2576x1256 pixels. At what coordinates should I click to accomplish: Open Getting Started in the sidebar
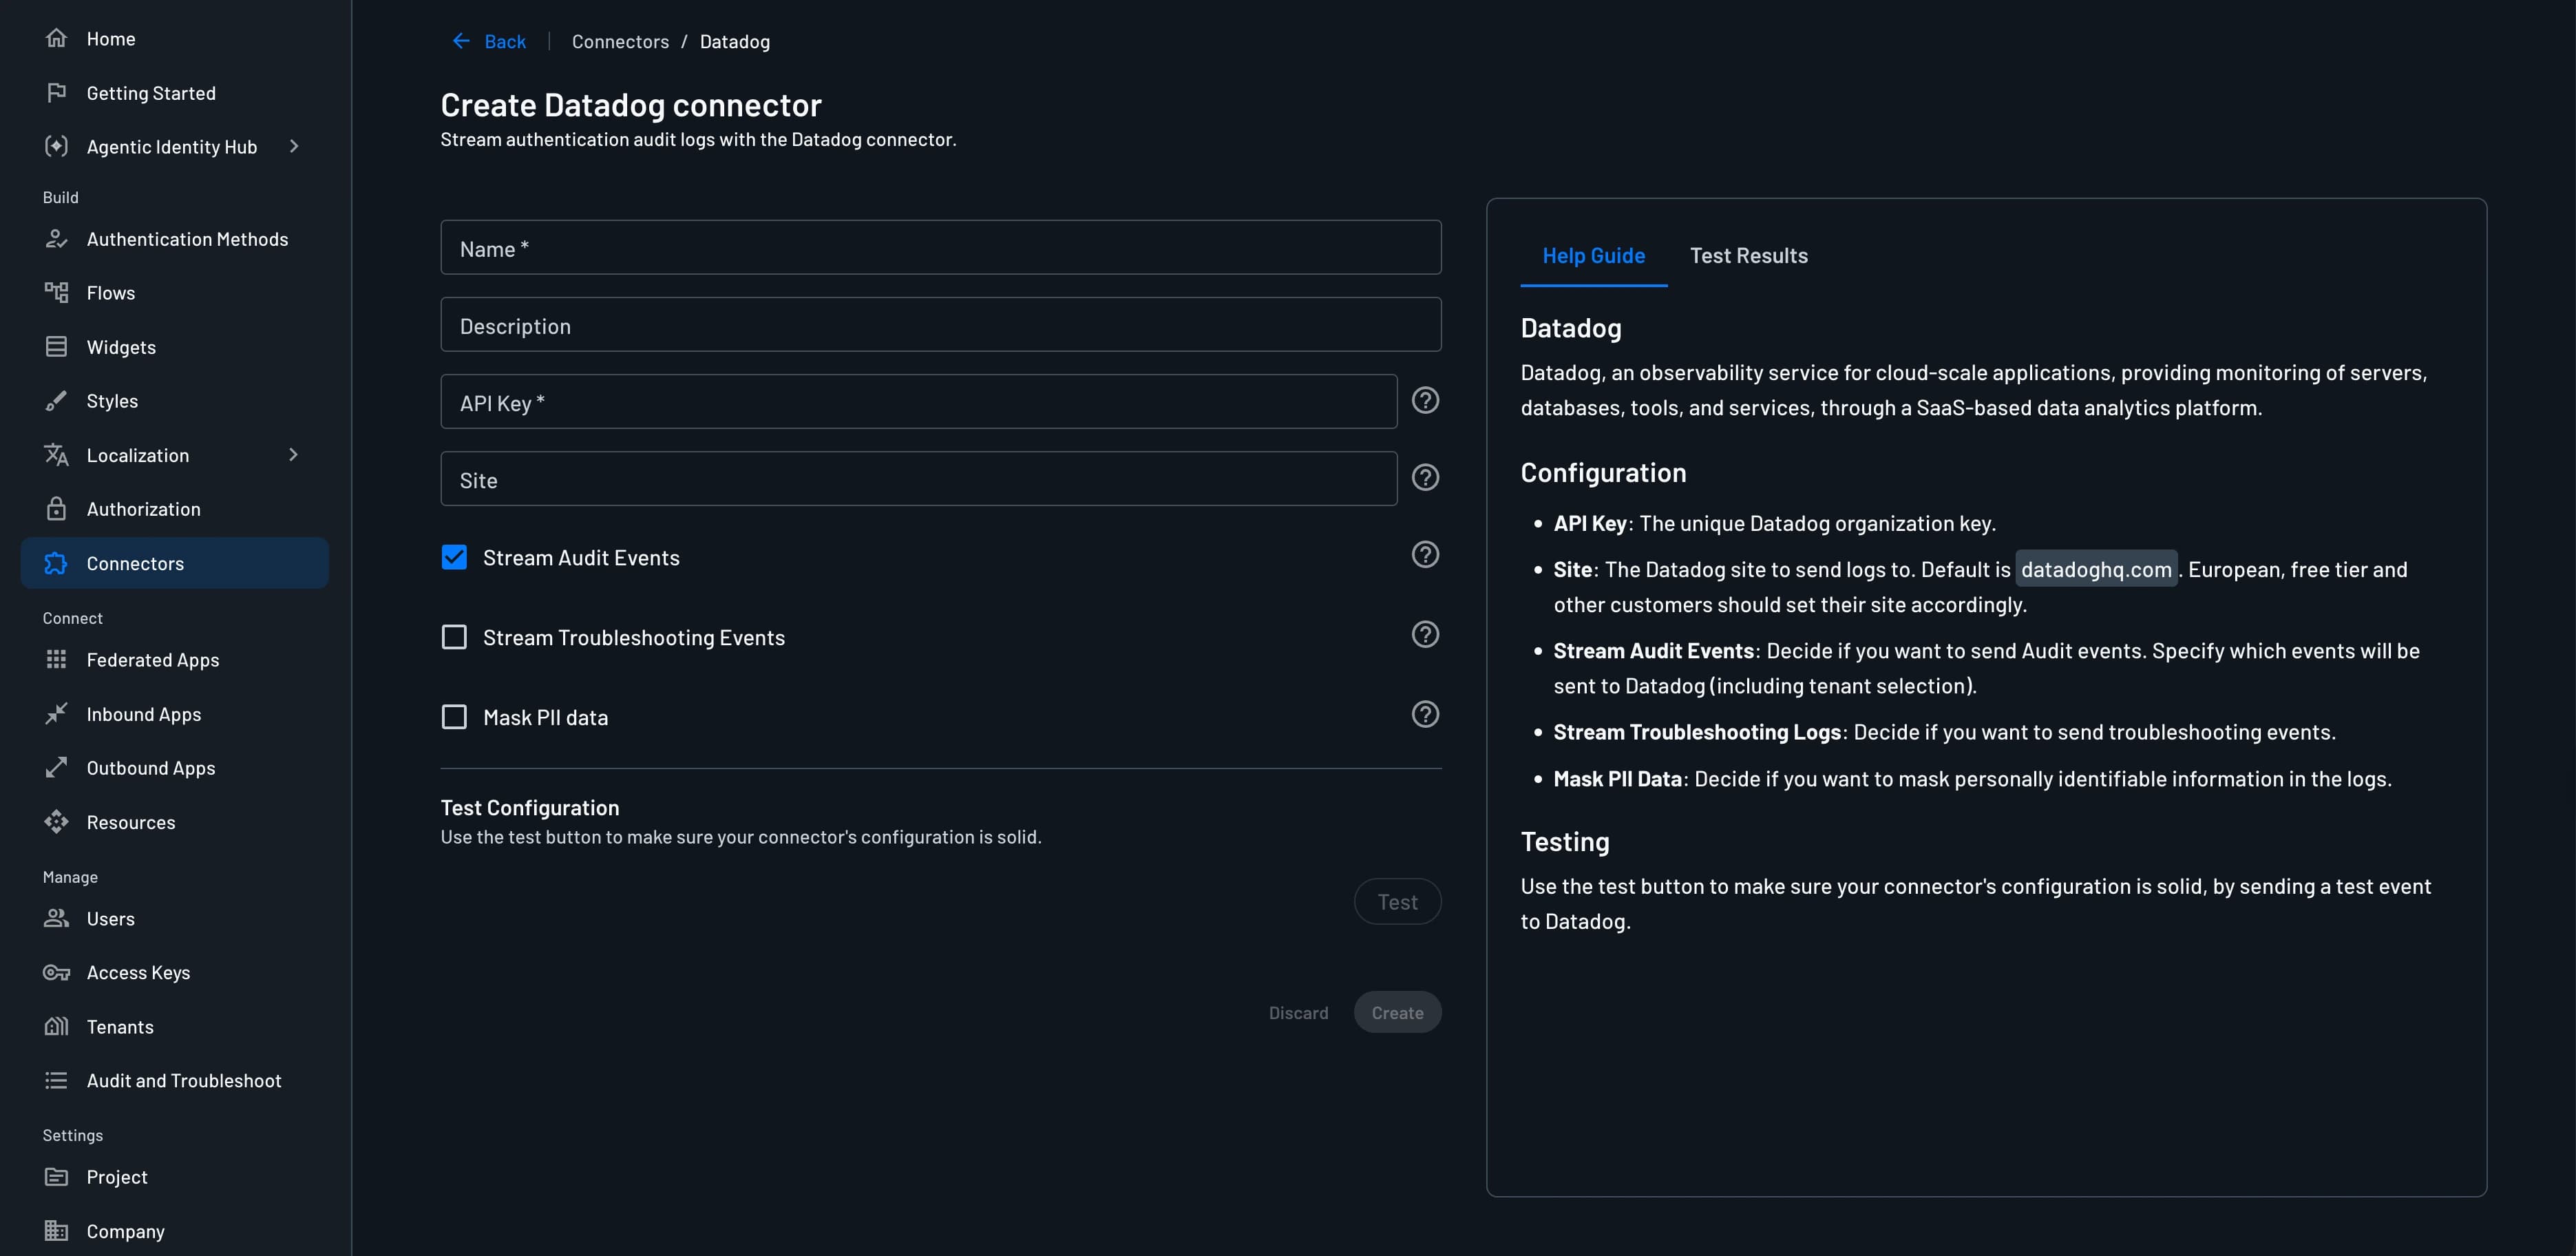click(175, 93)
